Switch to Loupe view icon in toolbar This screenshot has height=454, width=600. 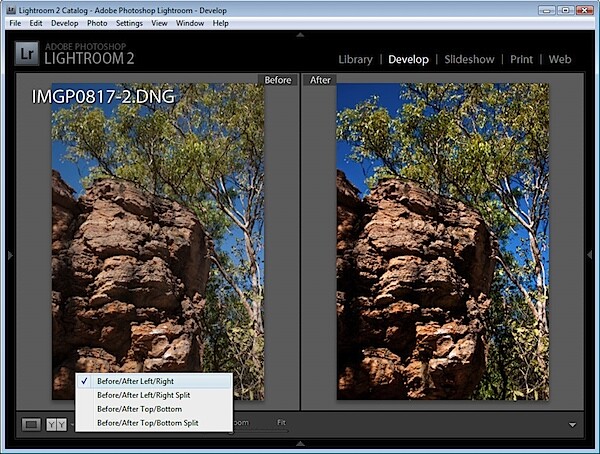tap(31, 424)
